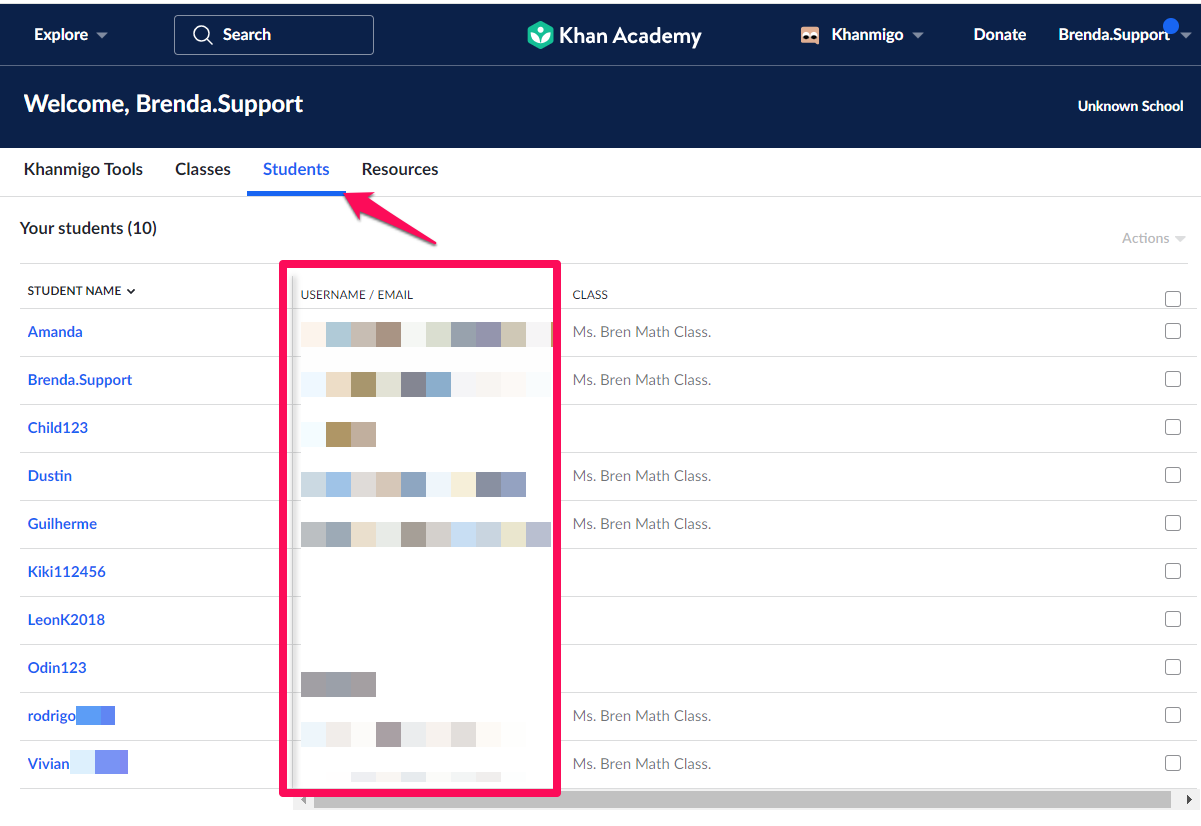This screenshot has height=826, width=1201.
Task: Click the search magnifier icon
Action: pyautogui.click(x=203, y=35)
